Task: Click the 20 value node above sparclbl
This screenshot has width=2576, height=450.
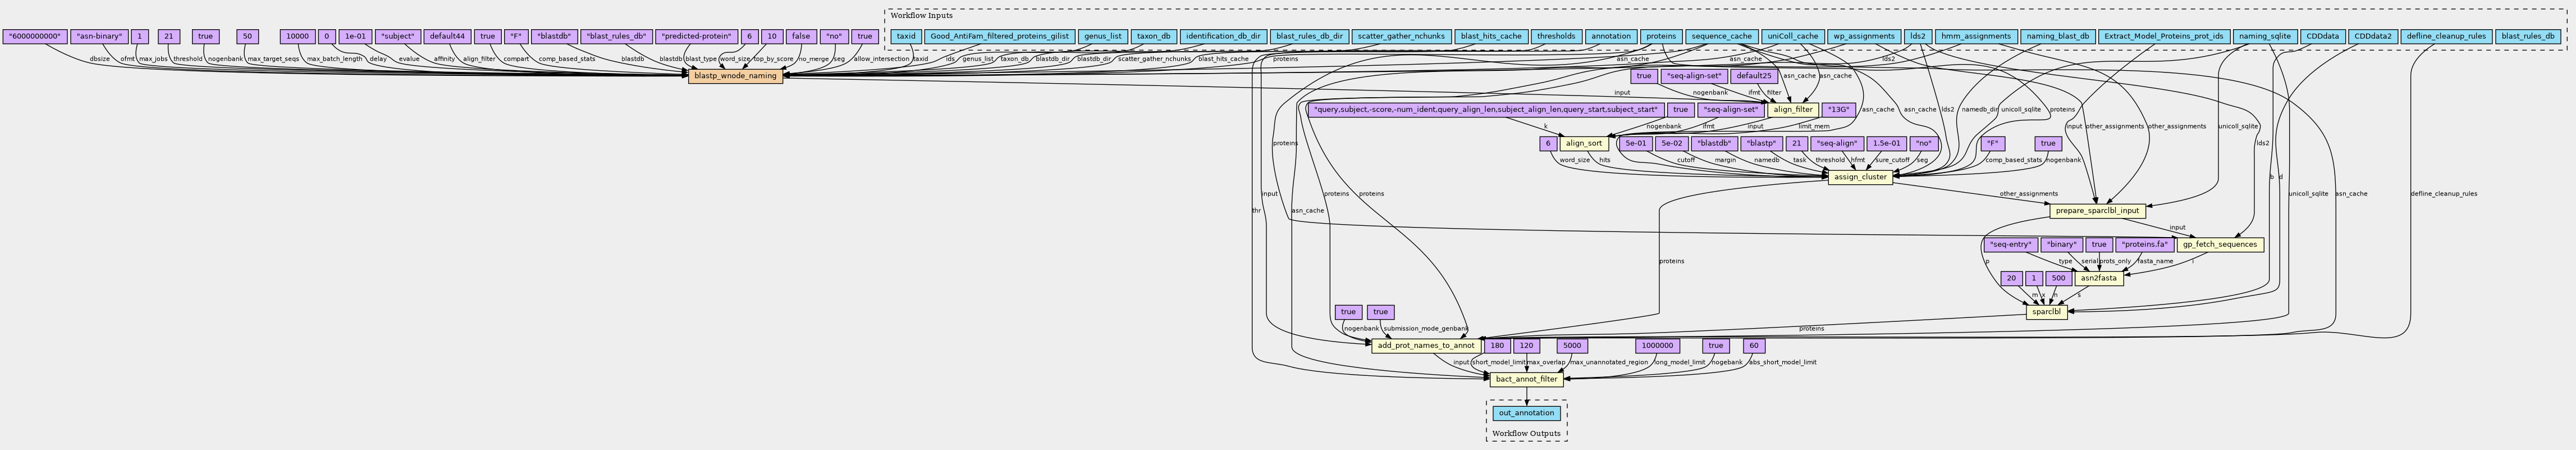Action: 2012,279
